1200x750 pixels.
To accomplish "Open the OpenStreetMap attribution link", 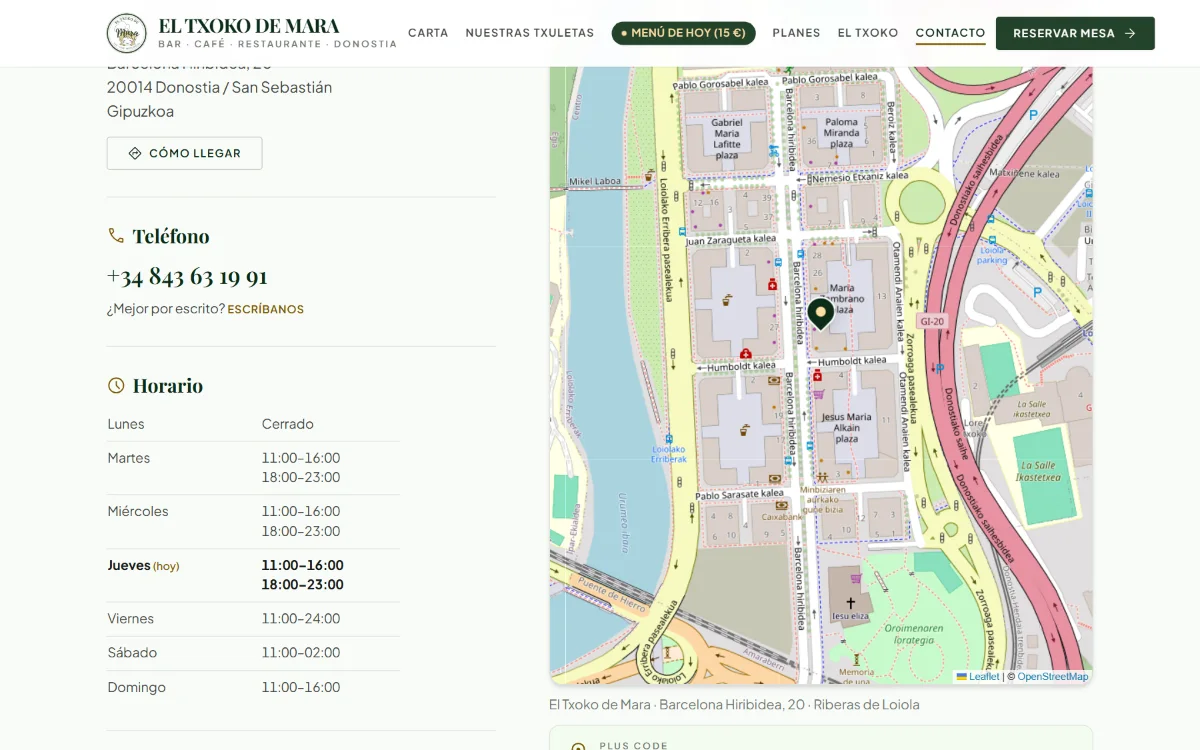I will [1053, 677].
